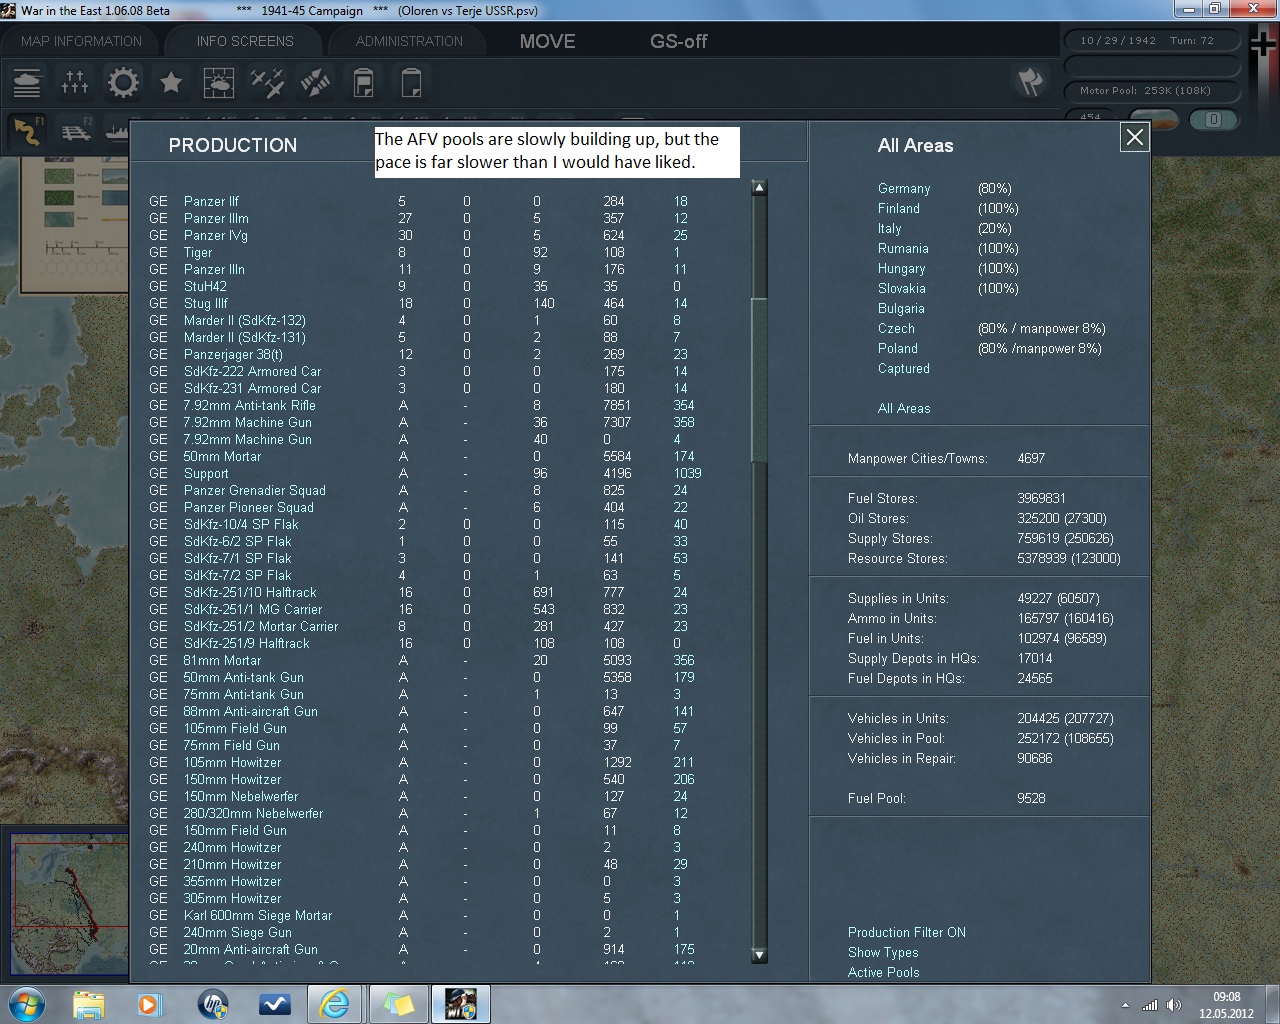Open Internet Explorer from the taskbar
The image size is (1280, 1024).
coord(335,1004)
